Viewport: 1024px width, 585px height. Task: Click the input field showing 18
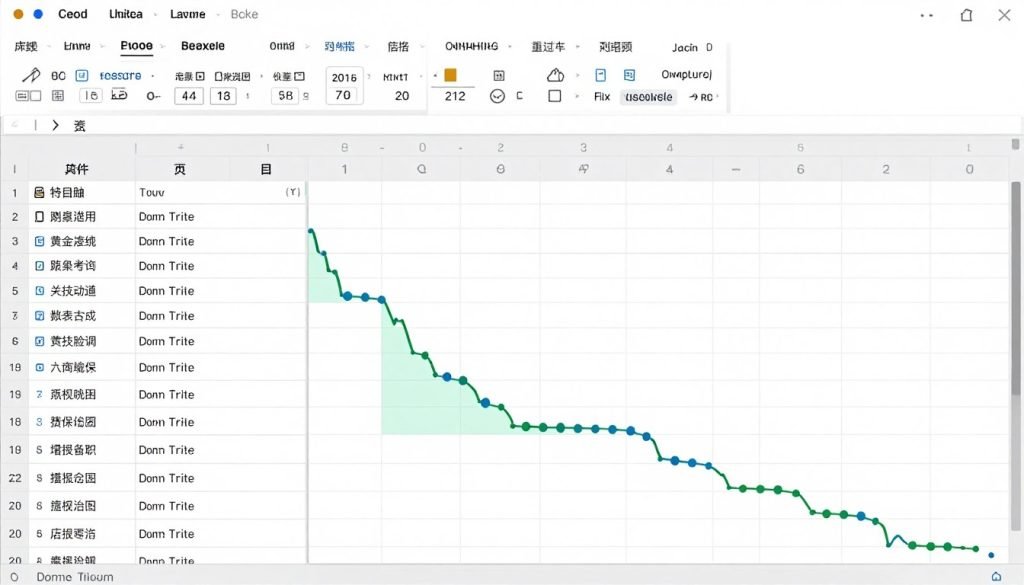point(223,96)
